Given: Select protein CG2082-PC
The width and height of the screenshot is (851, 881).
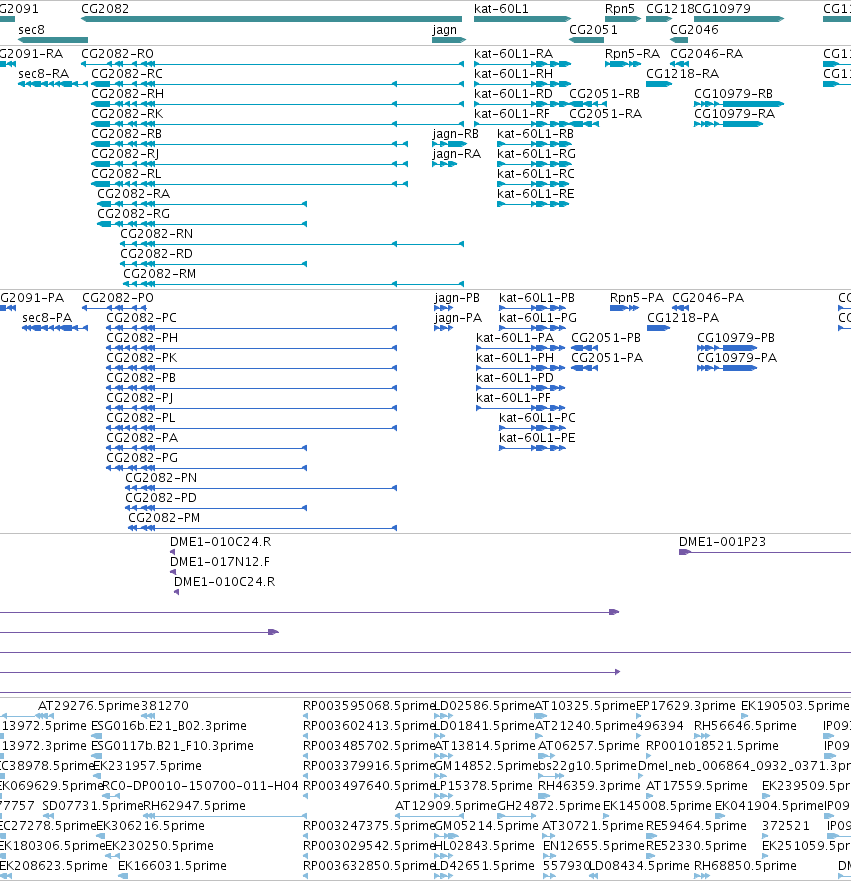Looking at the screenshot, I should click(x=252, y=328).
